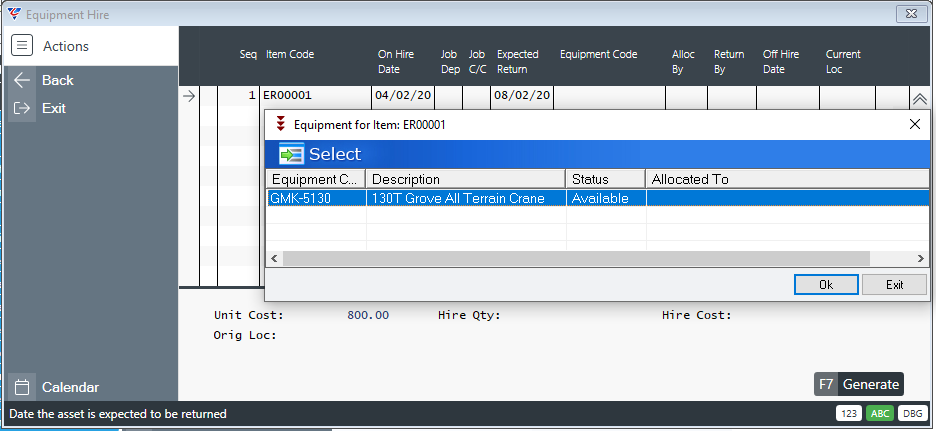936x431 pixels.
Task: Click the Exit door icon in sidebar
Action: (22, 108)
